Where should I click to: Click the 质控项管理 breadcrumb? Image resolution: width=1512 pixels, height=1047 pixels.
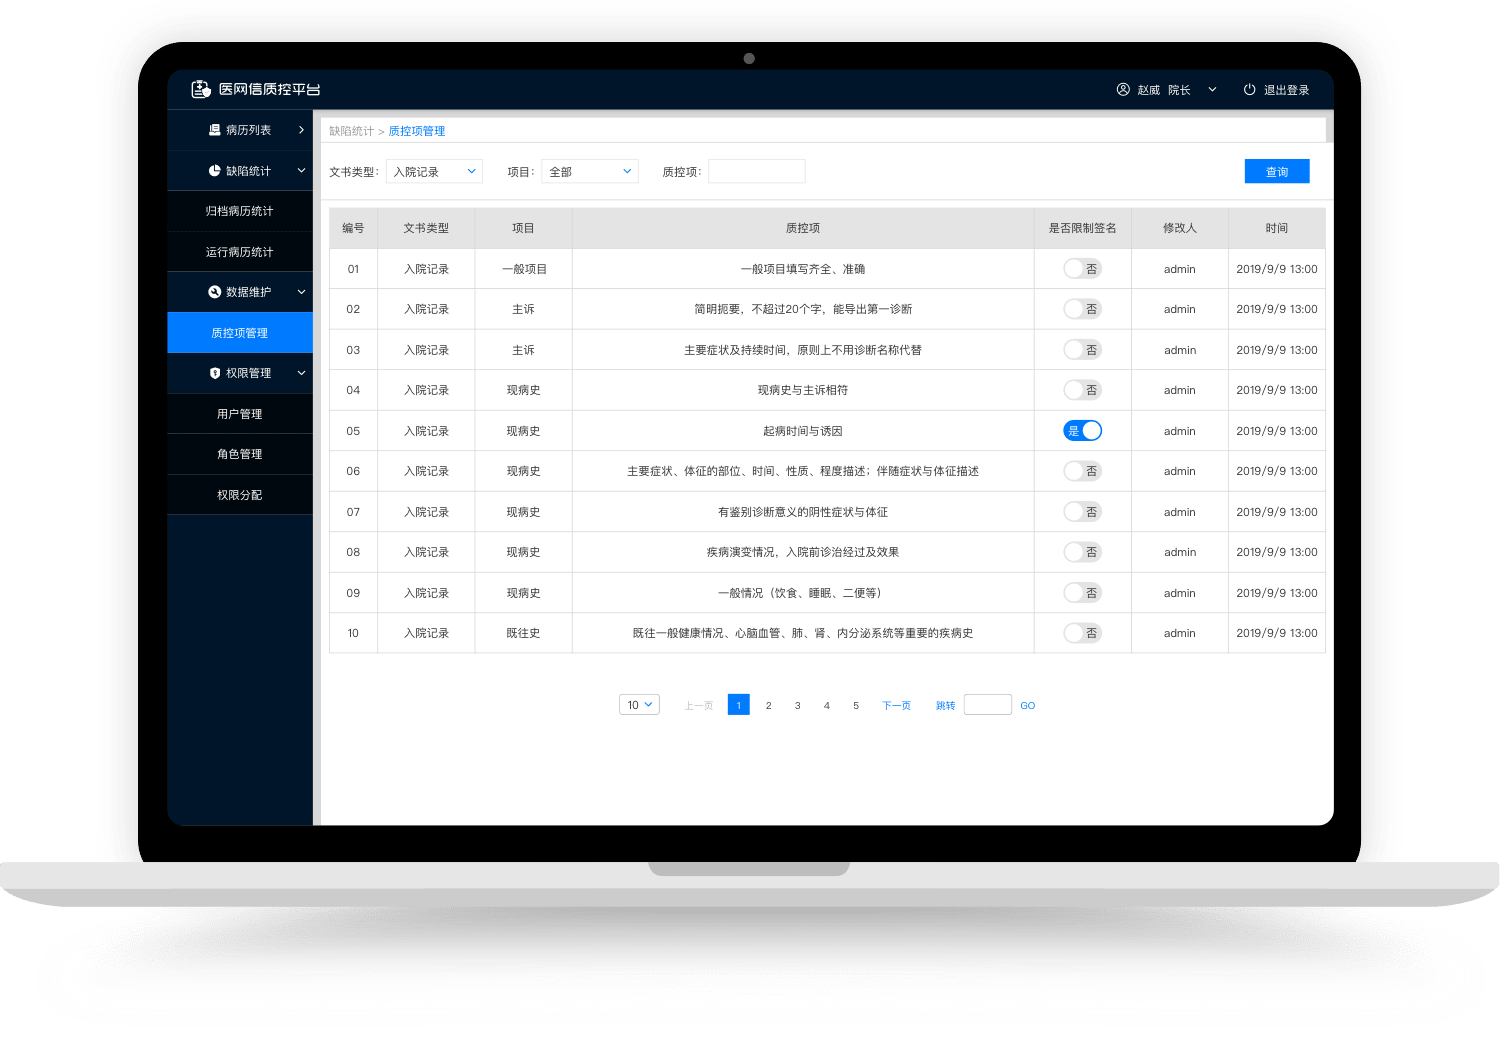click(417, 131)
